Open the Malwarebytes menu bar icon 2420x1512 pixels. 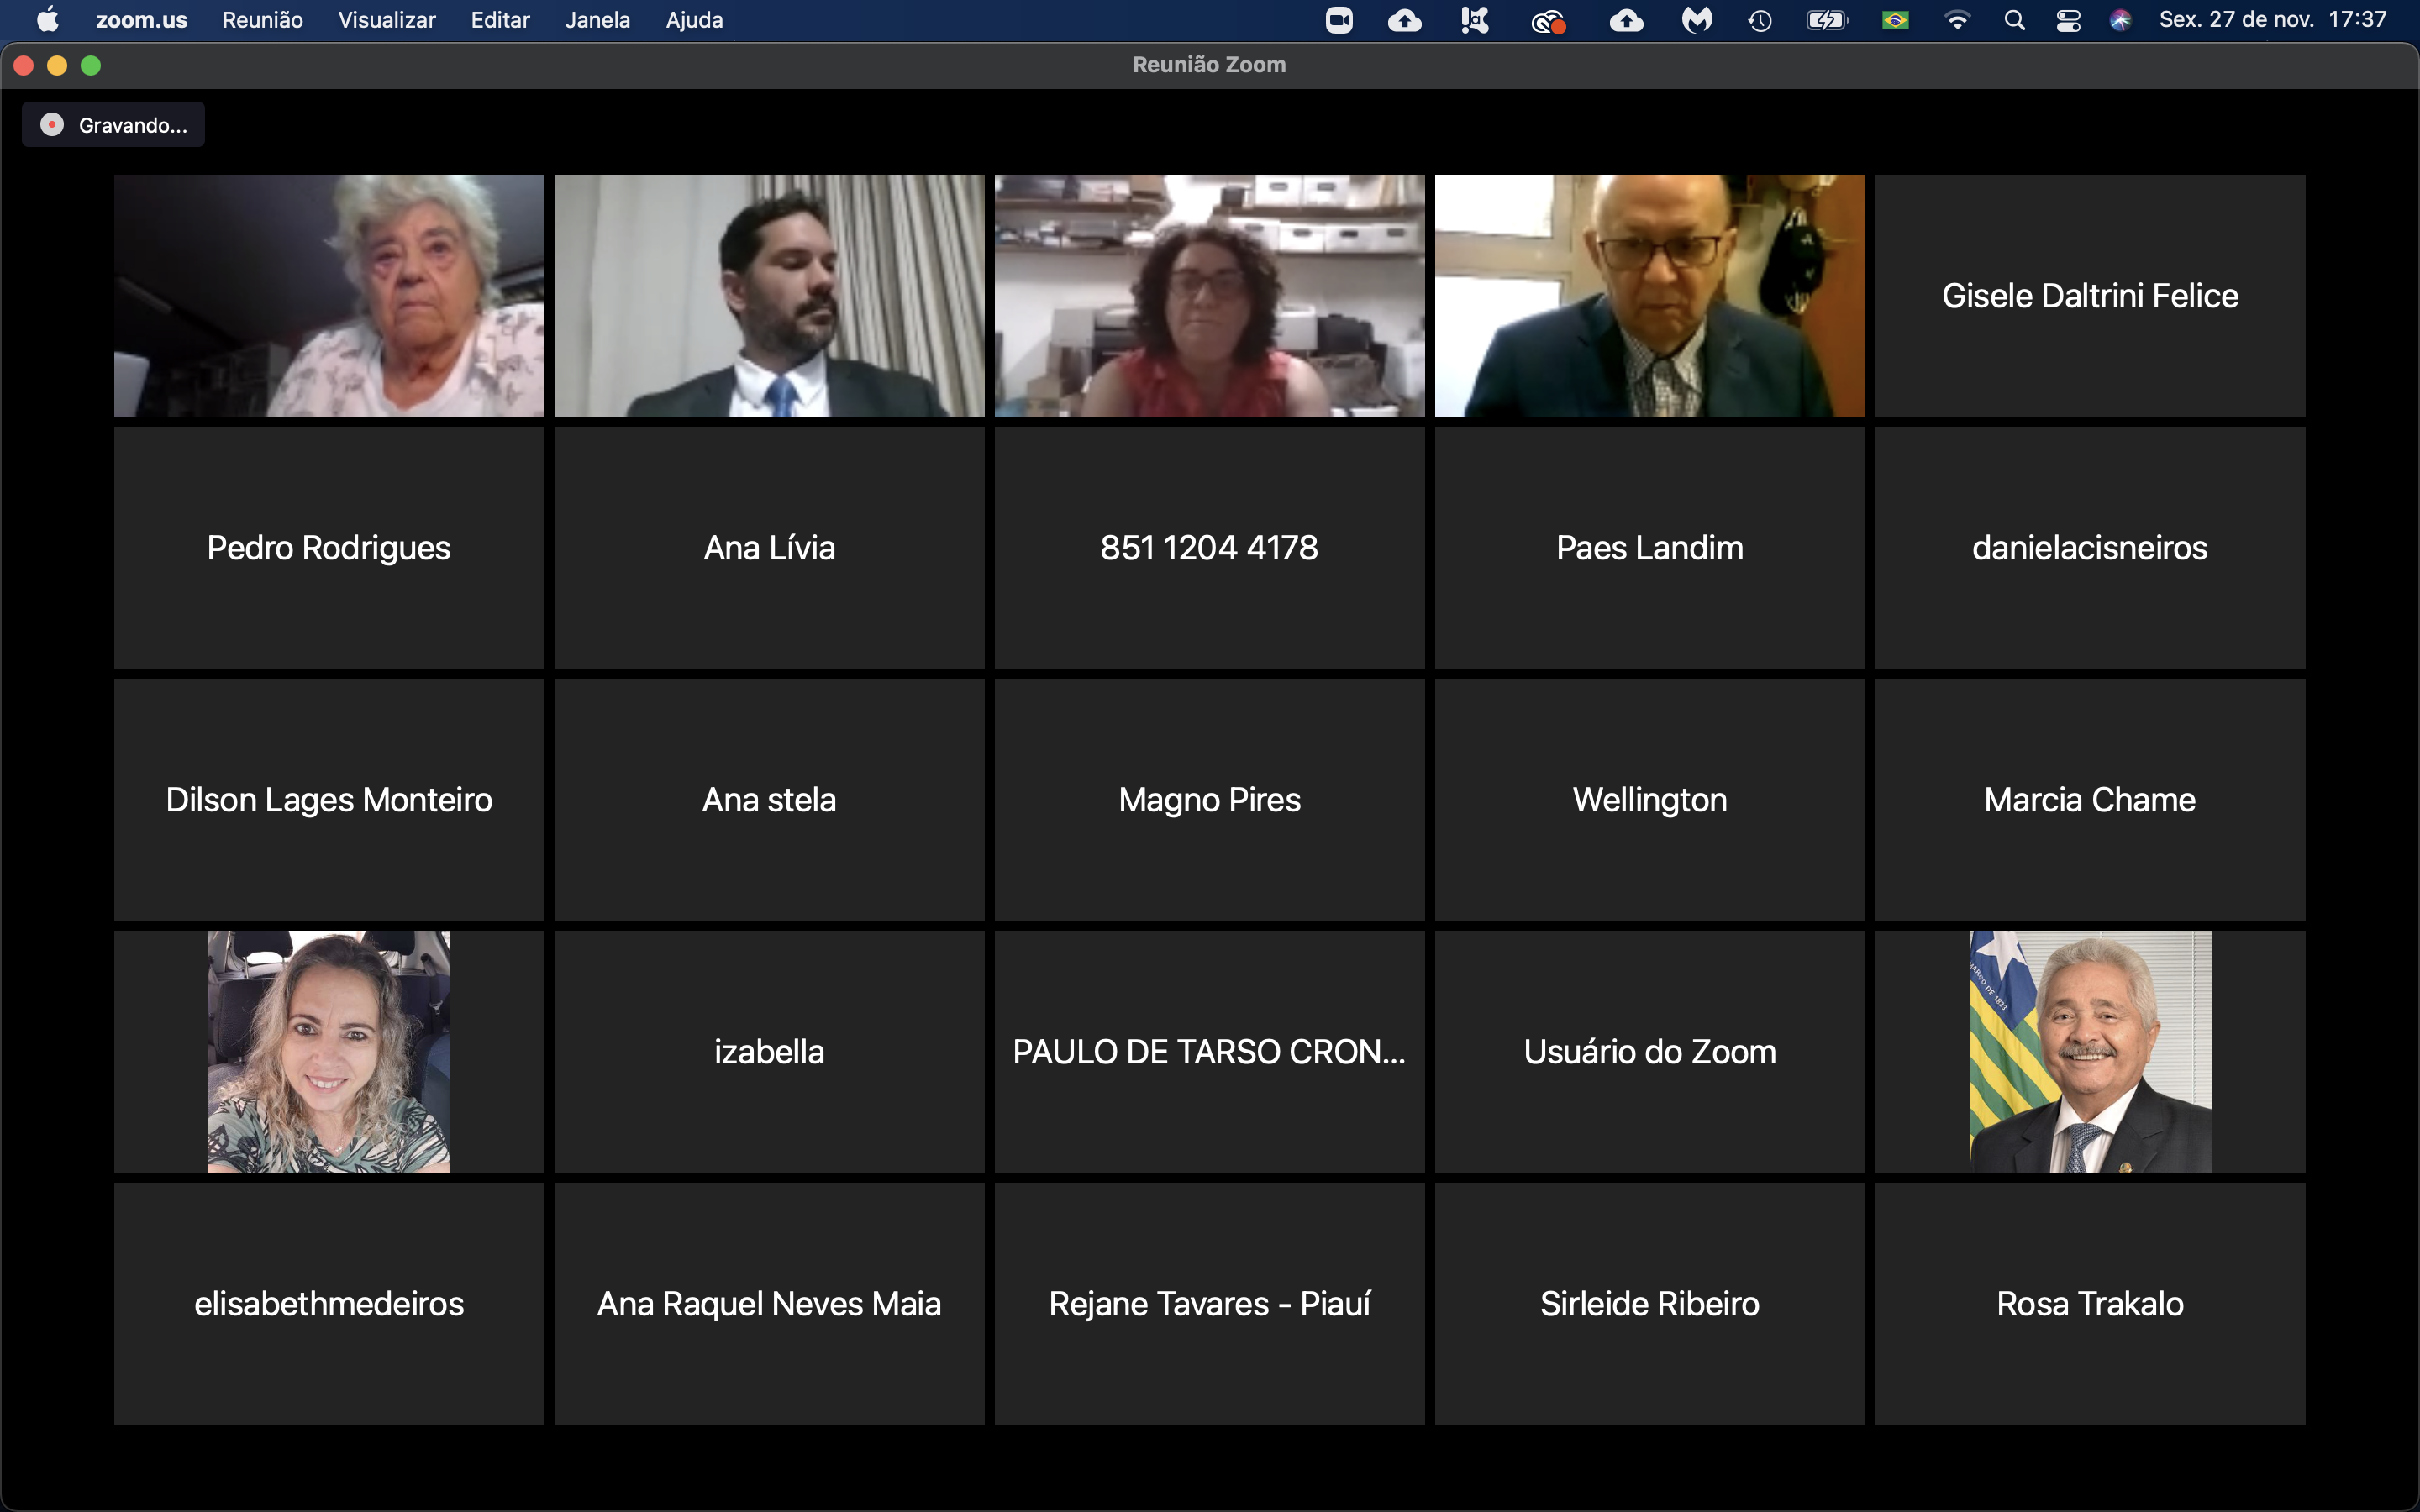(1696, 20)
